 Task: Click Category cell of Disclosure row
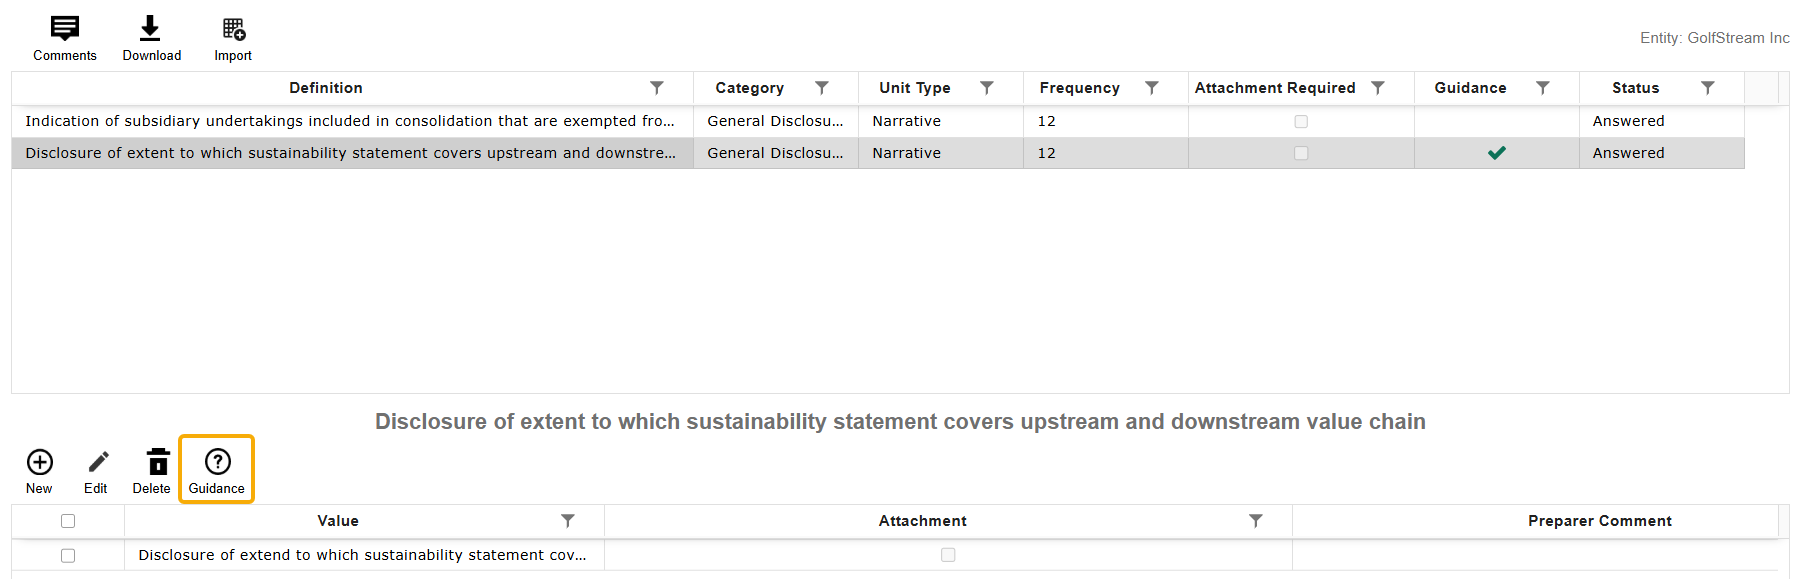click(776, 153)
